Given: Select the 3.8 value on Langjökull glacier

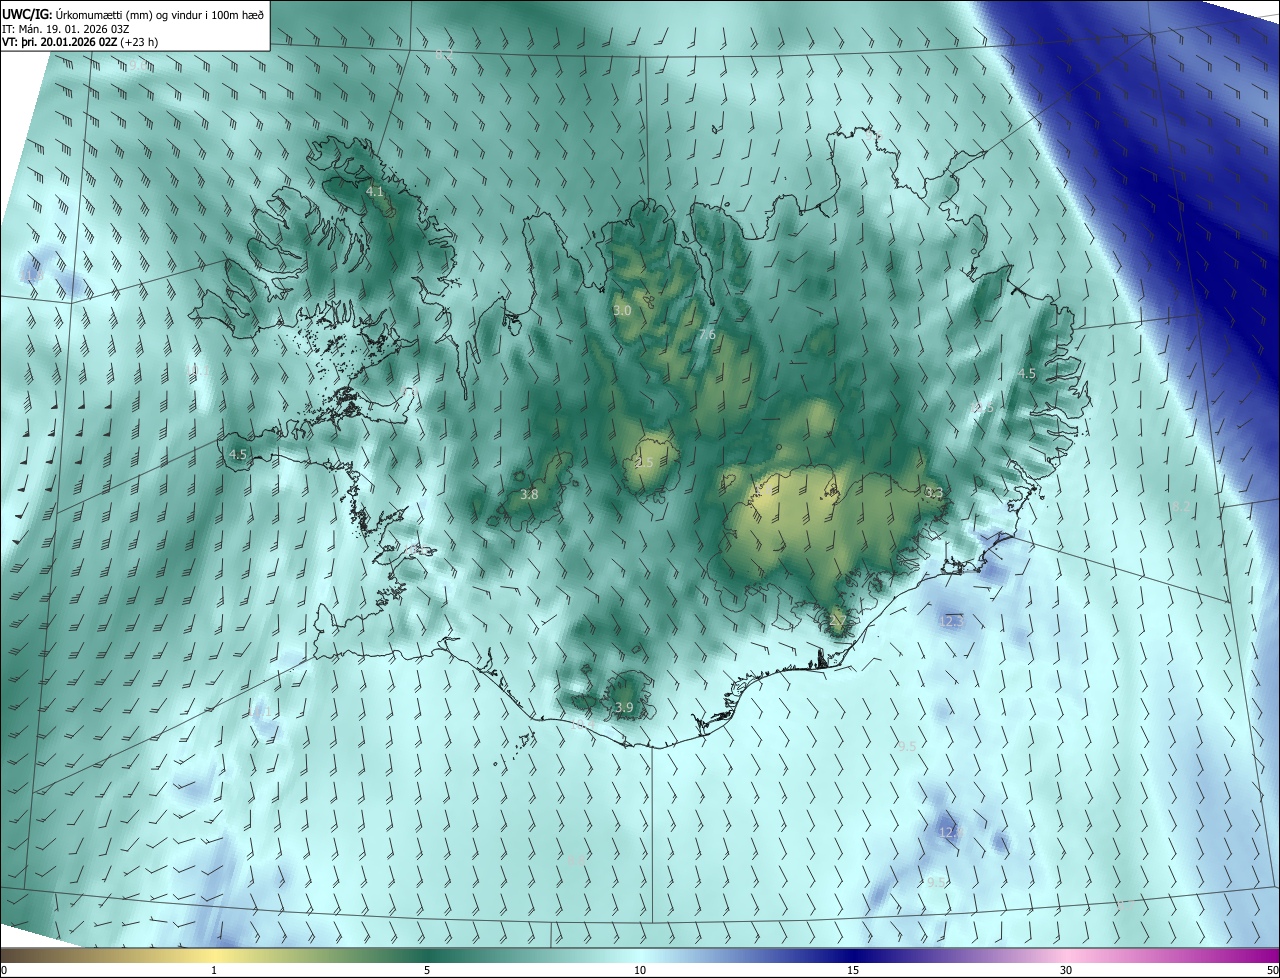Looking at the screenshot, I should coord(529,494).
